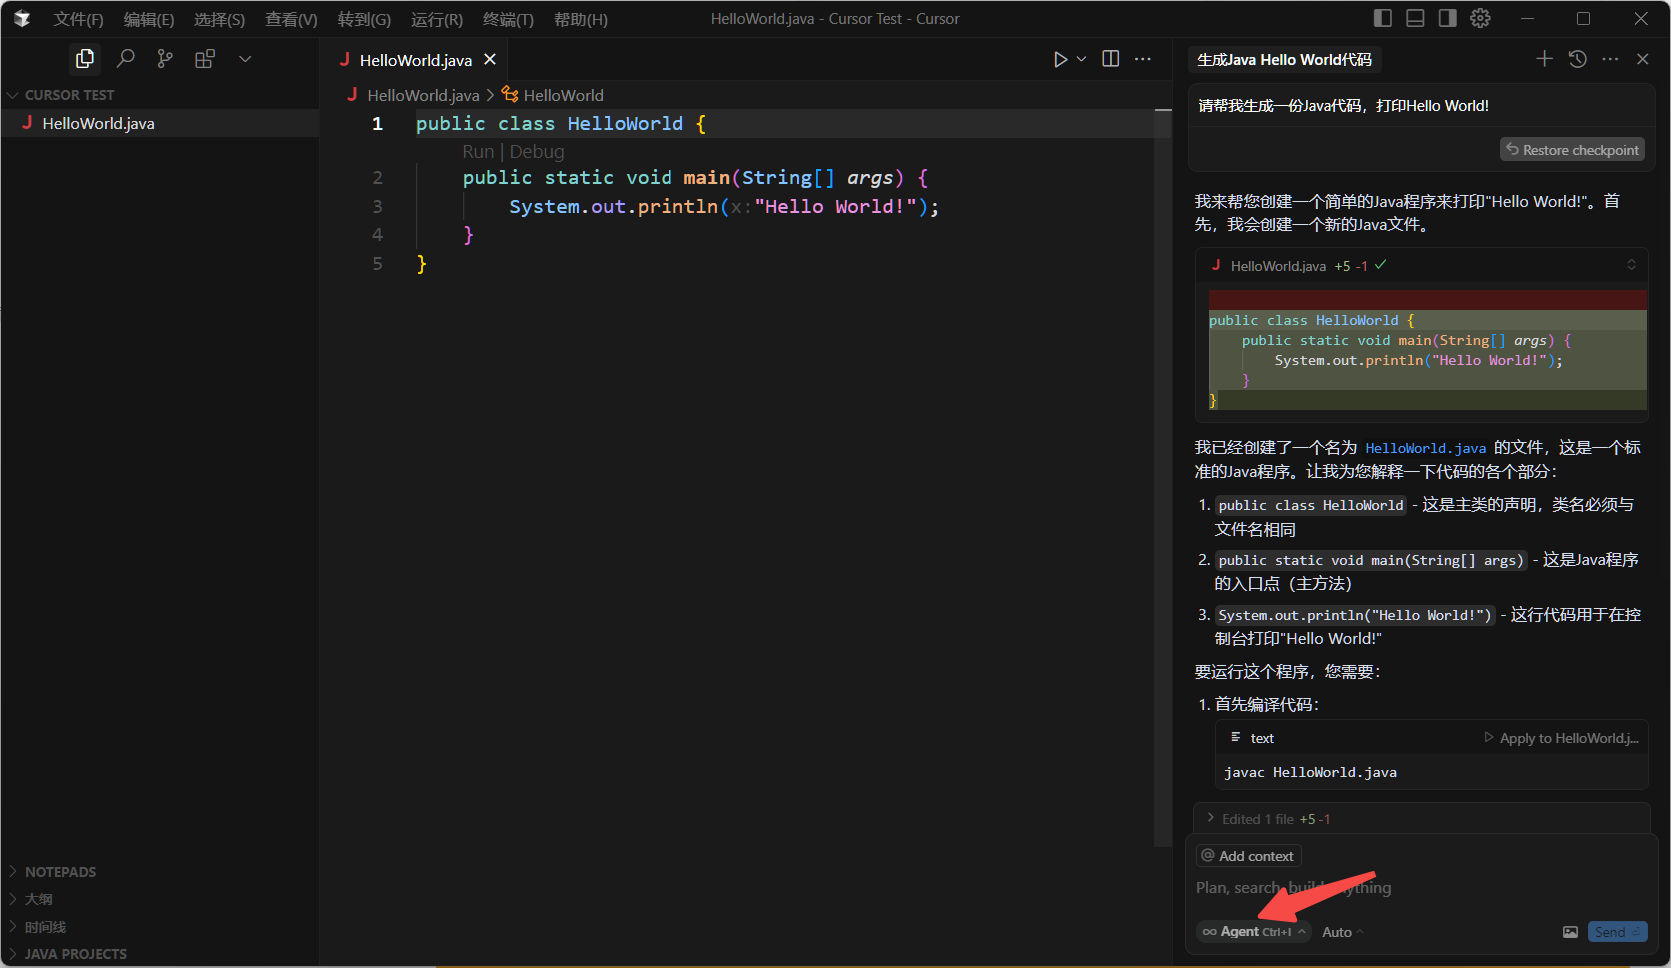Apply the javac command to HelloWorld.java

pos(1561,738)
